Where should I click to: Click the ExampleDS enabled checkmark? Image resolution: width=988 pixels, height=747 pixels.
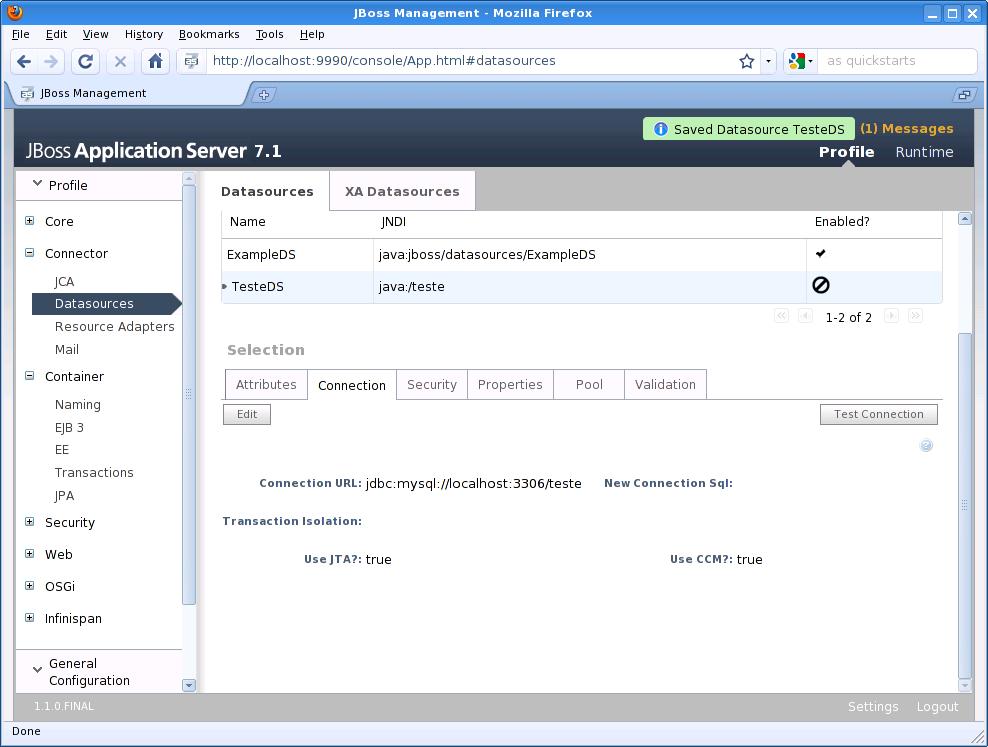(820, 253)
